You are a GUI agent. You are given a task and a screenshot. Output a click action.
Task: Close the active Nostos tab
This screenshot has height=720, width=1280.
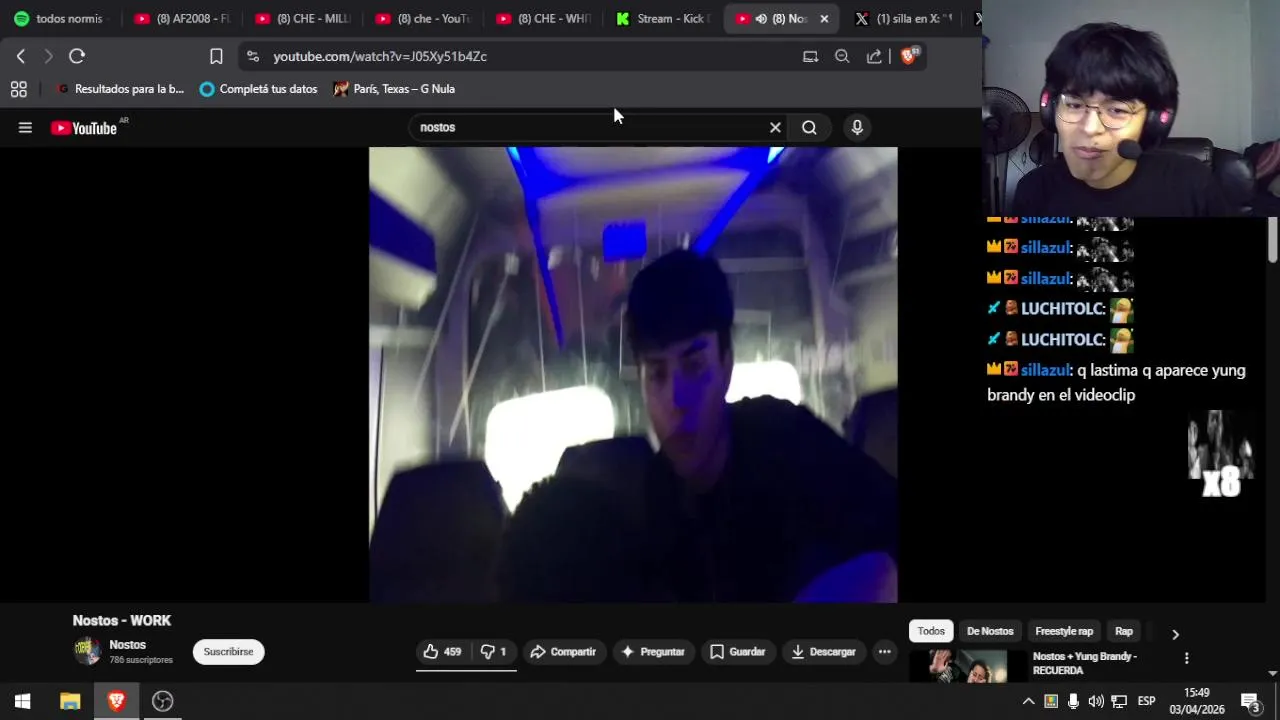(824, 18)
